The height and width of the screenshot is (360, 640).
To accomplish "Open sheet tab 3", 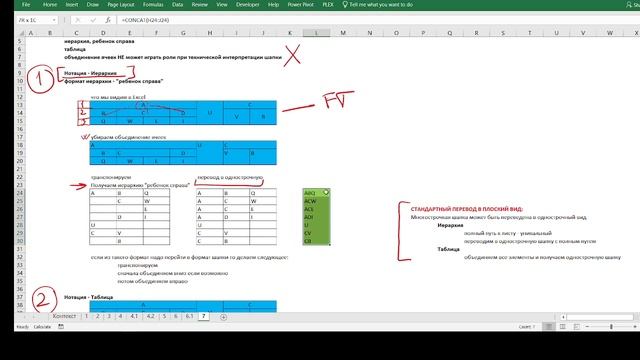I will [x=109, y=316].
